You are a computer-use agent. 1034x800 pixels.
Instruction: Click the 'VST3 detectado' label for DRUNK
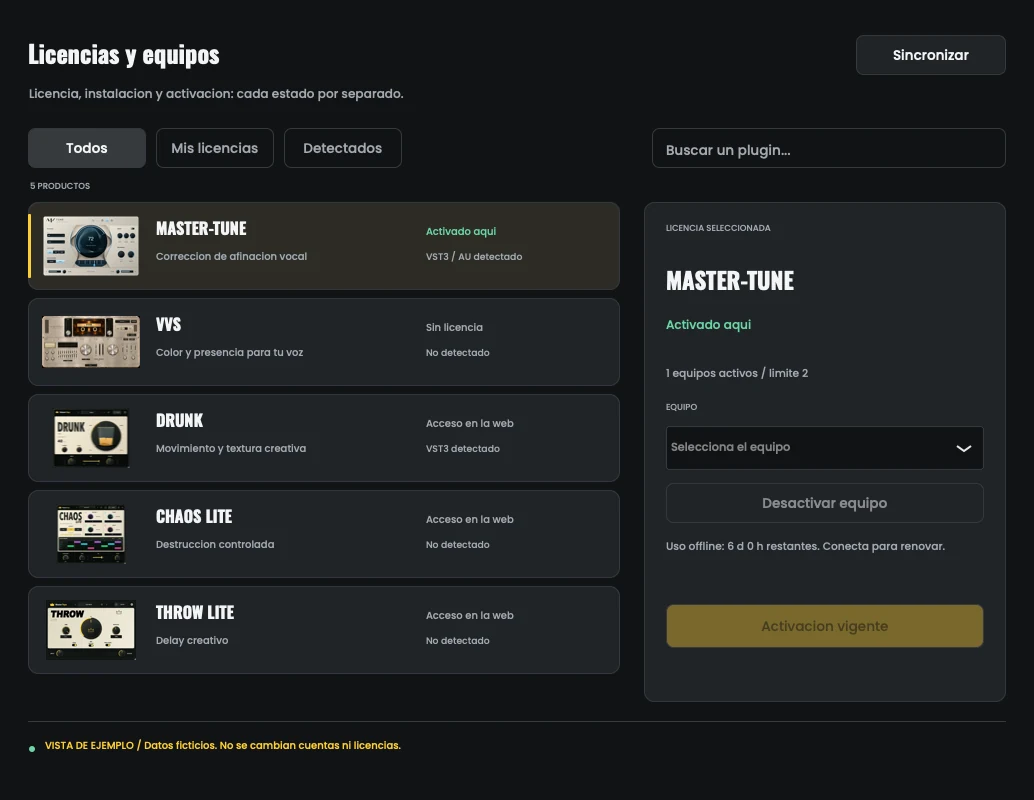click(x=463, y=448)
